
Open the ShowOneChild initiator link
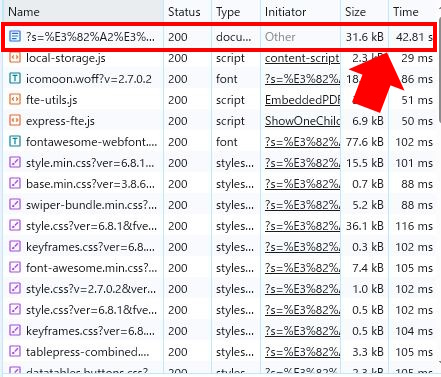[x=302, y=121]
